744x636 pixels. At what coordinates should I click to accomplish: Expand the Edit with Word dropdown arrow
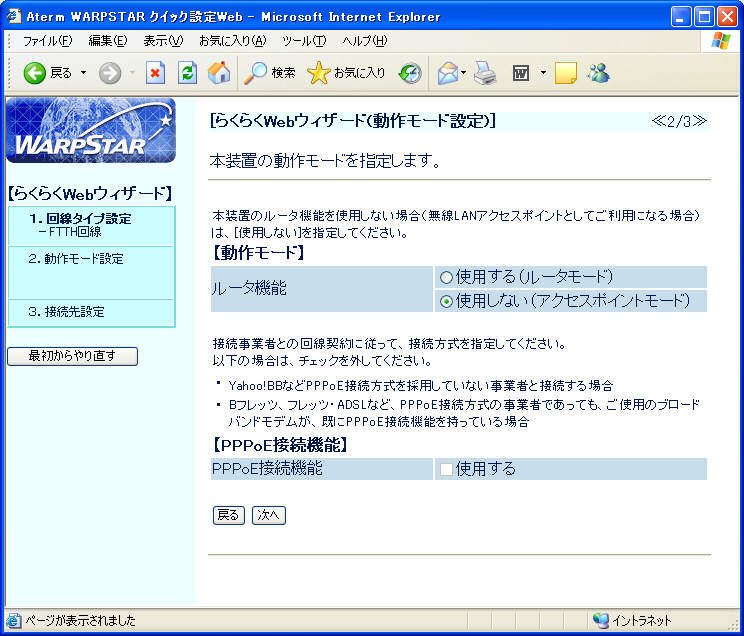click(542, 73)
